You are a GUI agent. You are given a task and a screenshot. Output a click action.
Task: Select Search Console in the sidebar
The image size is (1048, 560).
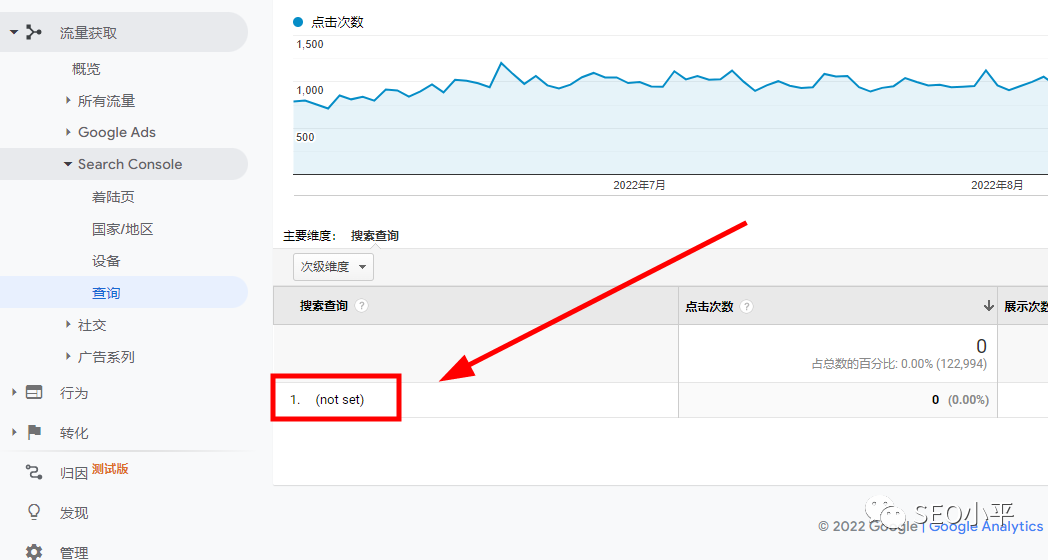pos(130,164)
